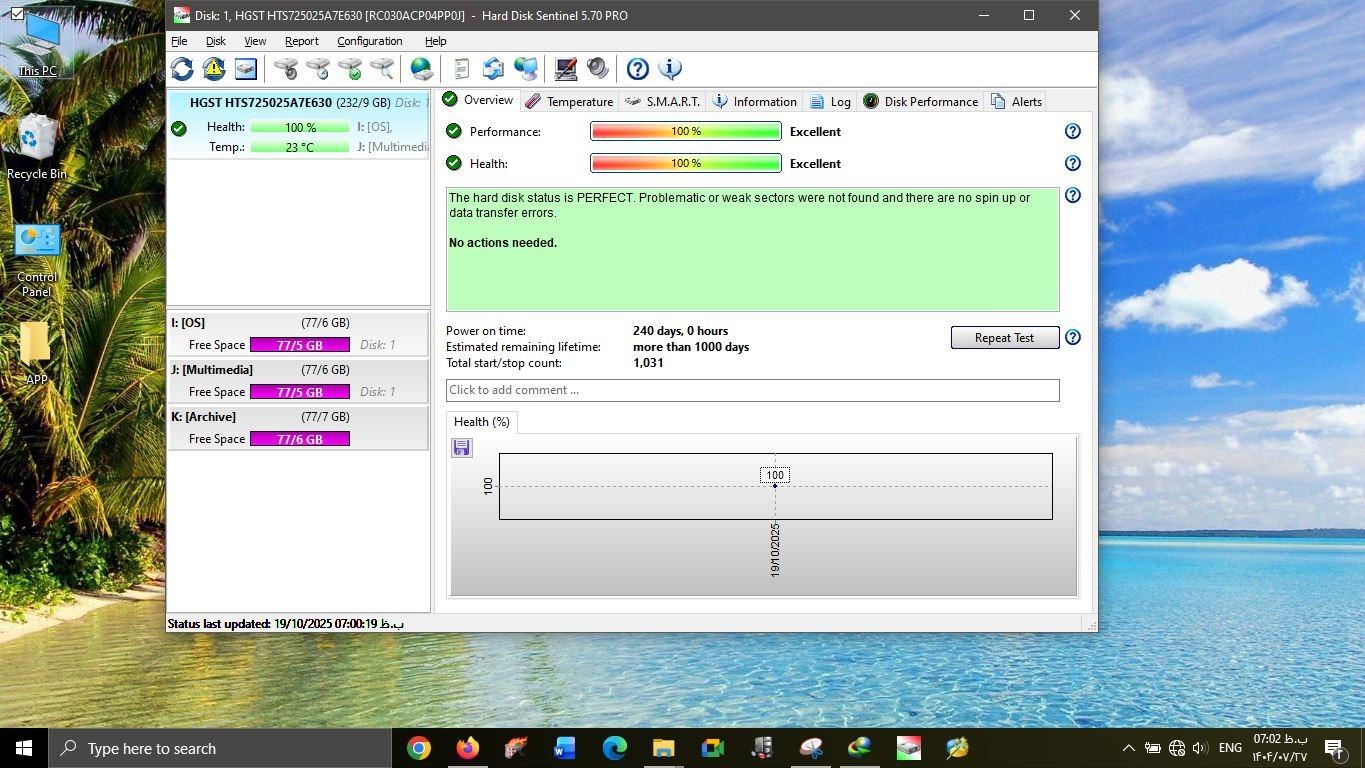This screenshot has width=1365, height=768.
Task: Click the Refresh disk status toolbar icon
Action: [182, 69]
